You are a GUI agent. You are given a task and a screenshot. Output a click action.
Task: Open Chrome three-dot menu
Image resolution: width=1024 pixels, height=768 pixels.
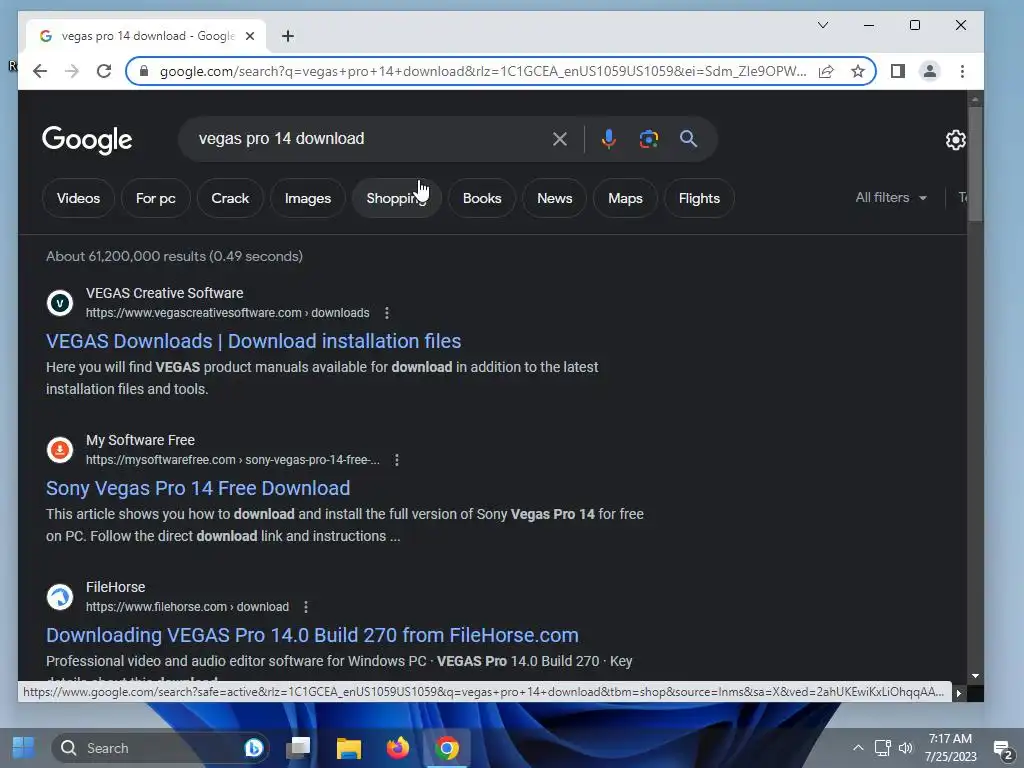tap(962, 71)
